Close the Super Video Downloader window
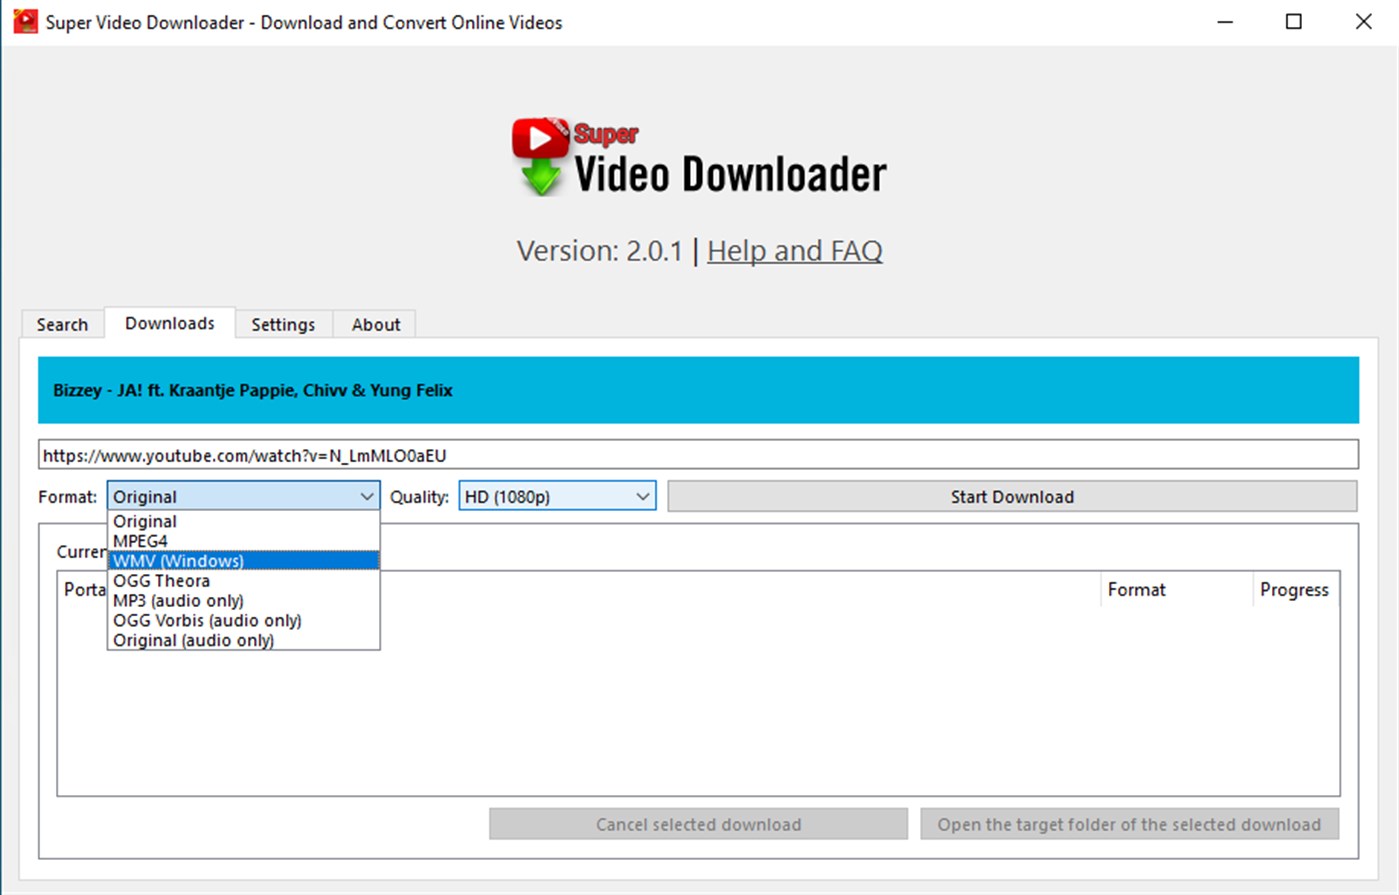The width and height of the screenshot is (1399, 895). (x=1363, y=22)
